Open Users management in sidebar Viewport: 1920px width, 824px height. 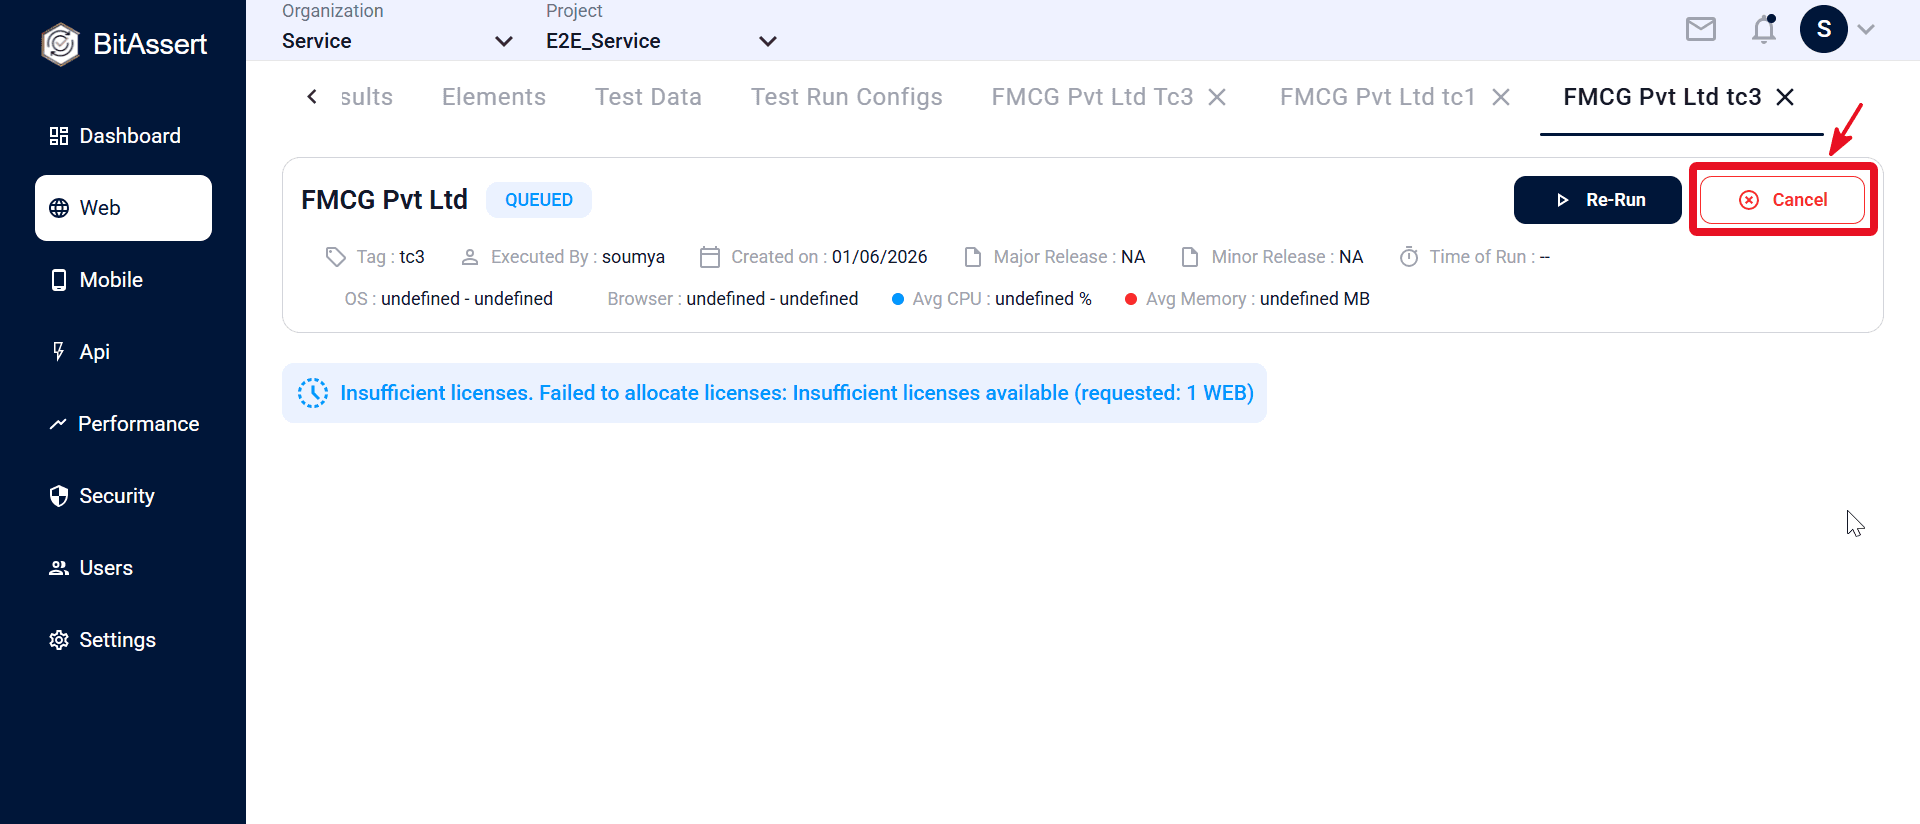123,568
